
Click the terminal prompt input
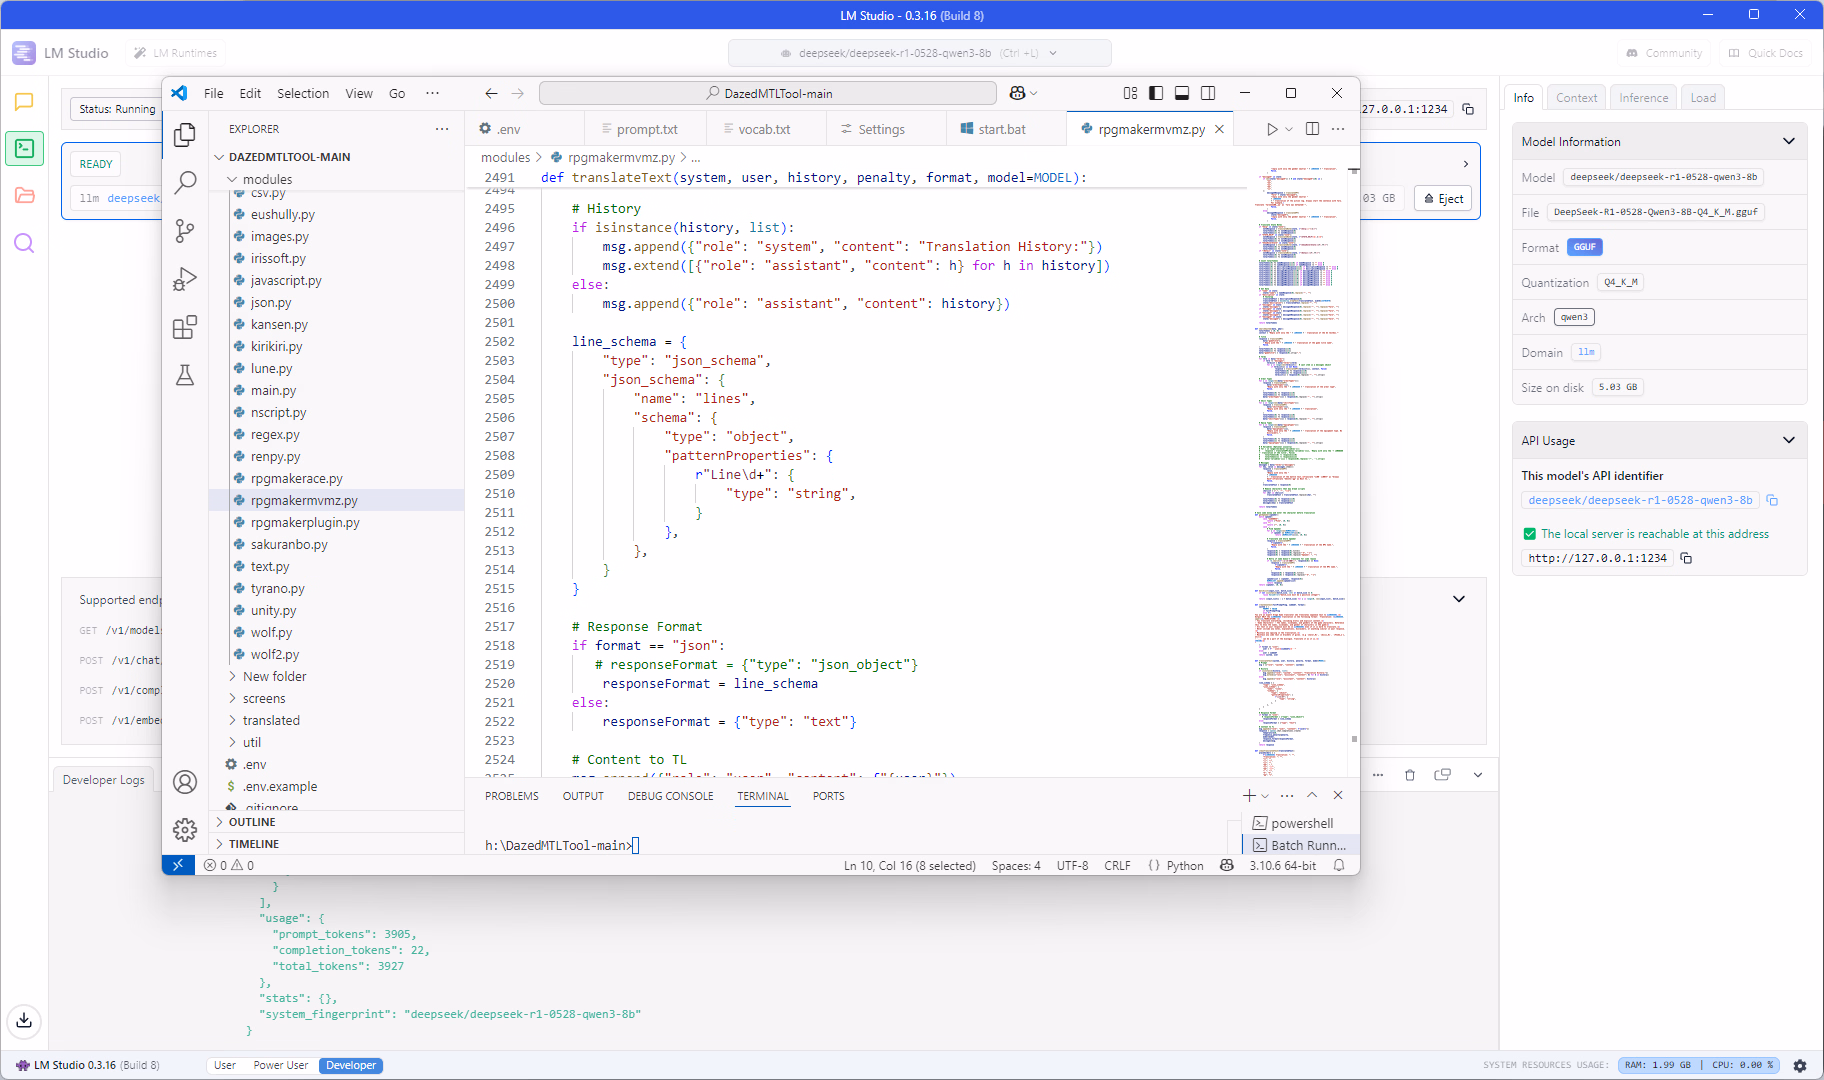(636, 845)
